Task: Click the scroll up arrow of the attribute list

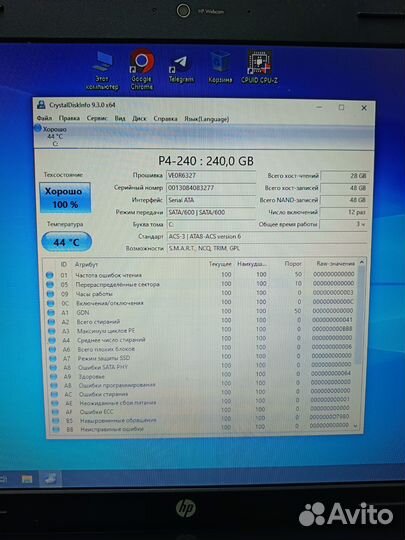Action: tap(362, 262)
